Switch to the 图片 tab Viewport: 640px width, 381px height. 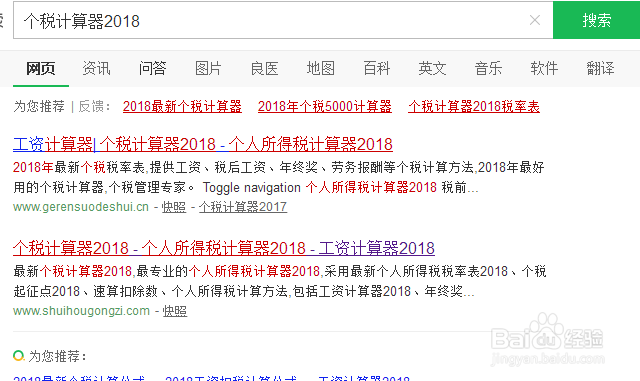(208, 68)
